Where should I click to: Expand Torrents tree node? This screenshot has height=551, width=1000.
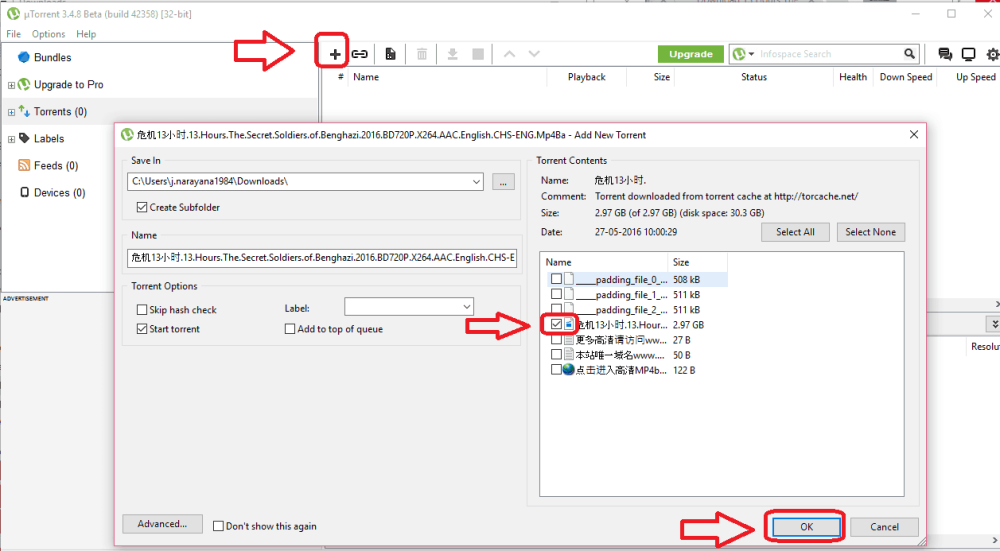[x=11, y=112]
